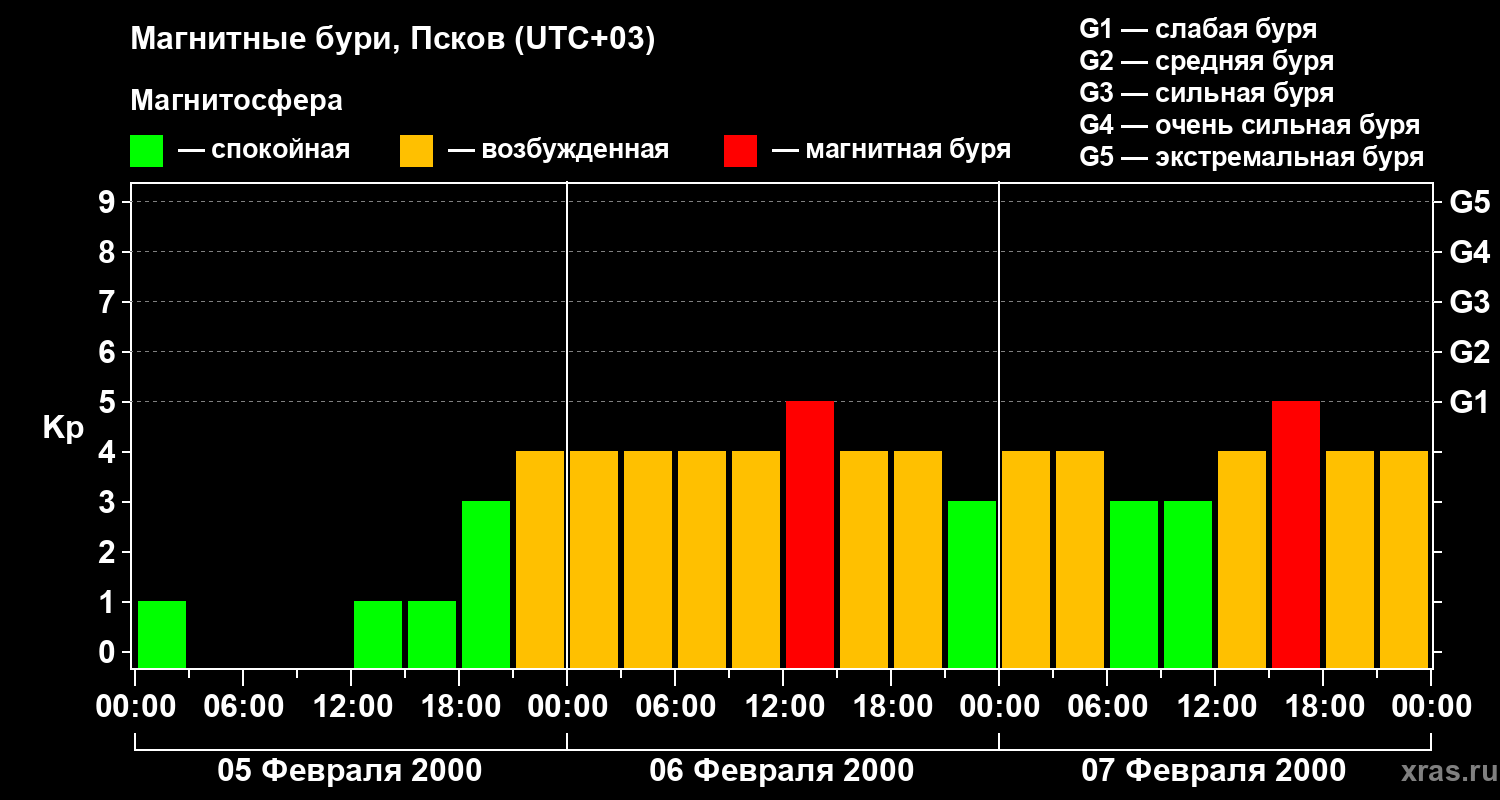Screen dimensions: 1500x800
Task: Click the 'G5 — экстремальная буря' legend line
Action: 1252,157
